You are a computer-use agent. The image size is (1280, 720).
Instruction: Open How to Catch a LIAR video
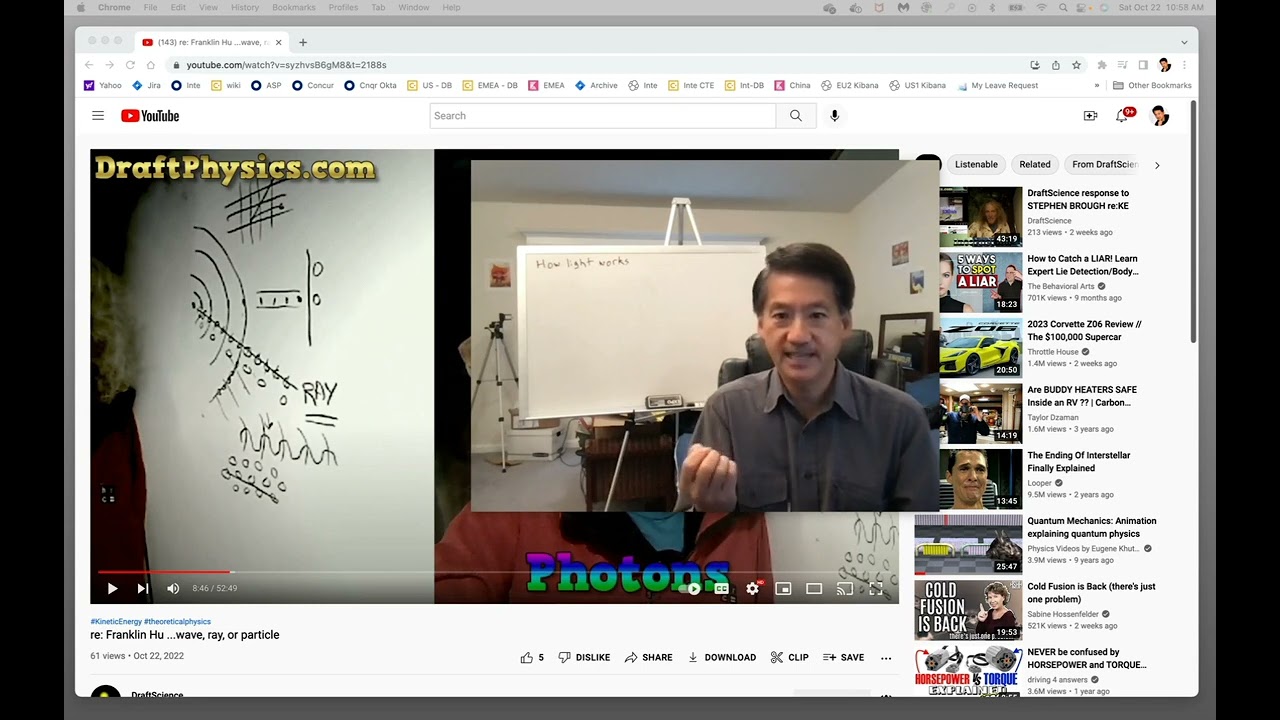tap(1082, 265)
